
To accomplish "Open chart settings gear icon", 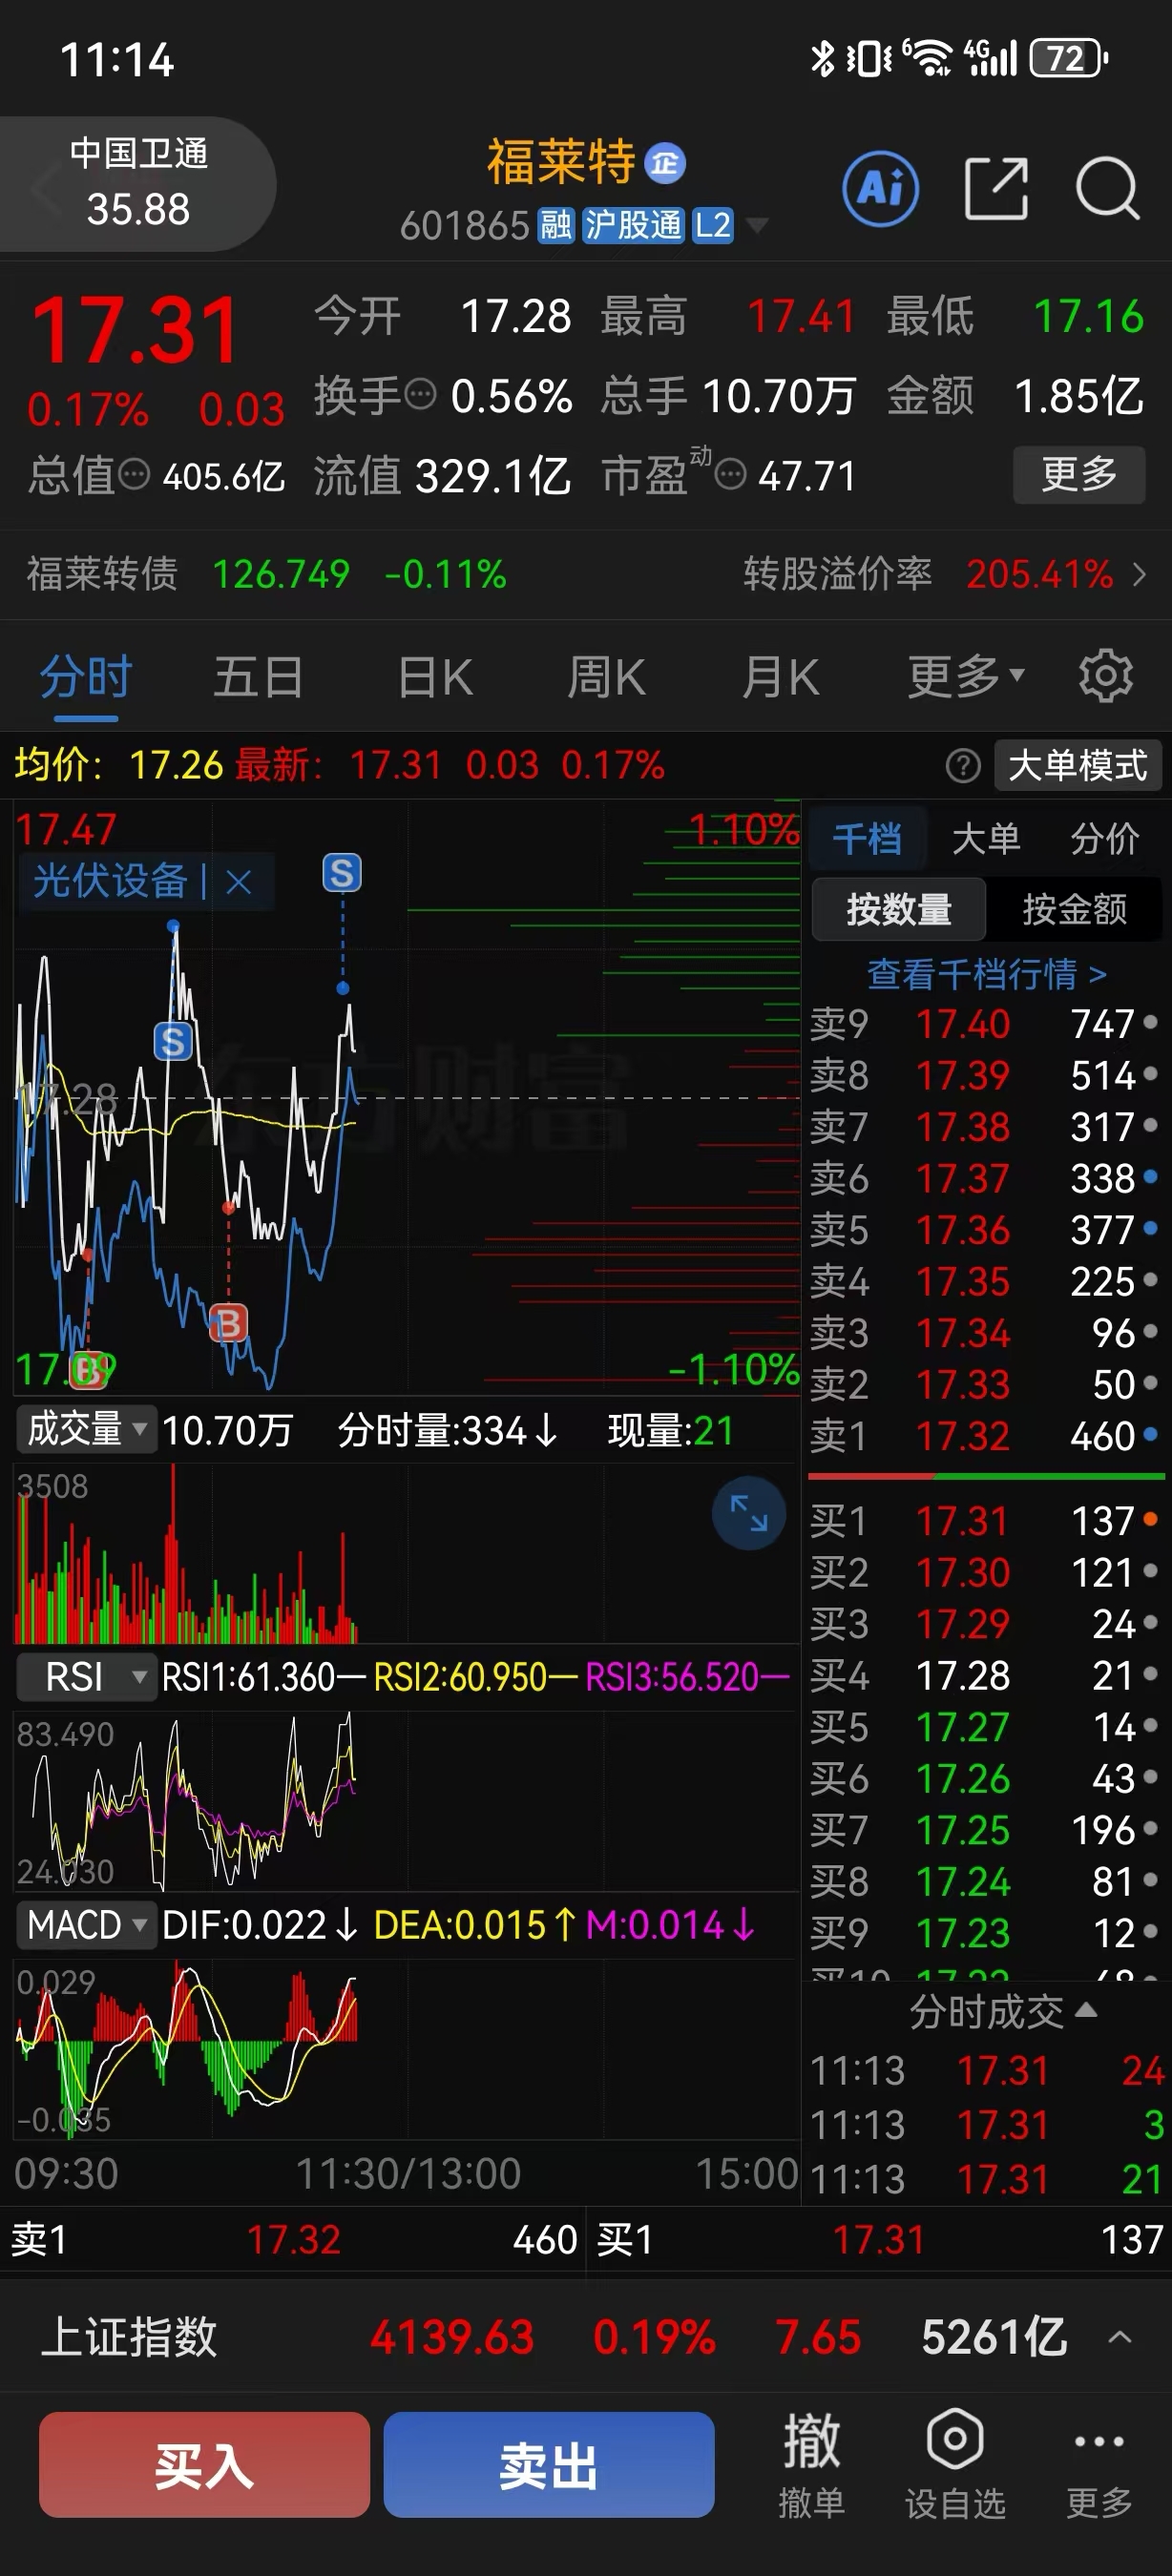I will pyautogui.click(x=1105, y=677).
